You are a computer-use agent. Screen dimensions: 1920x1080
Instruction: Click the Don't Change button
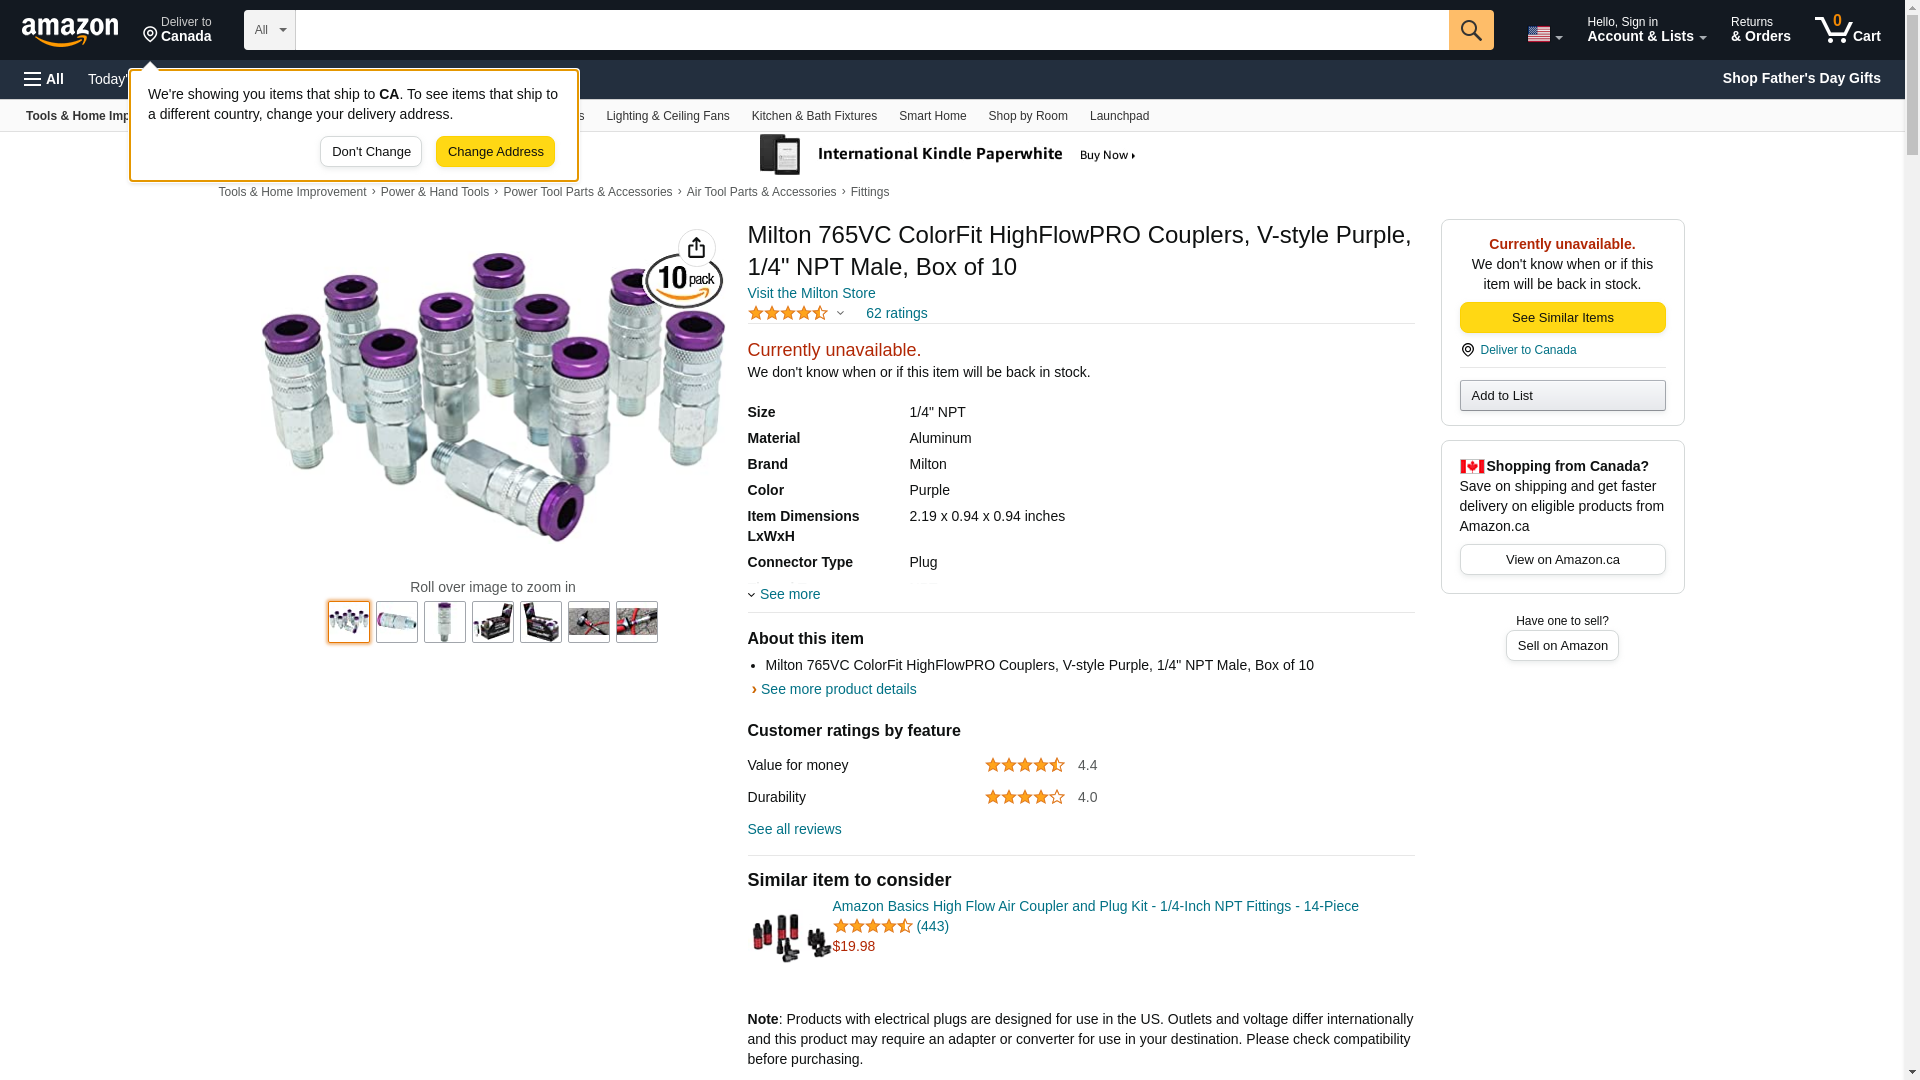[371, 152]
